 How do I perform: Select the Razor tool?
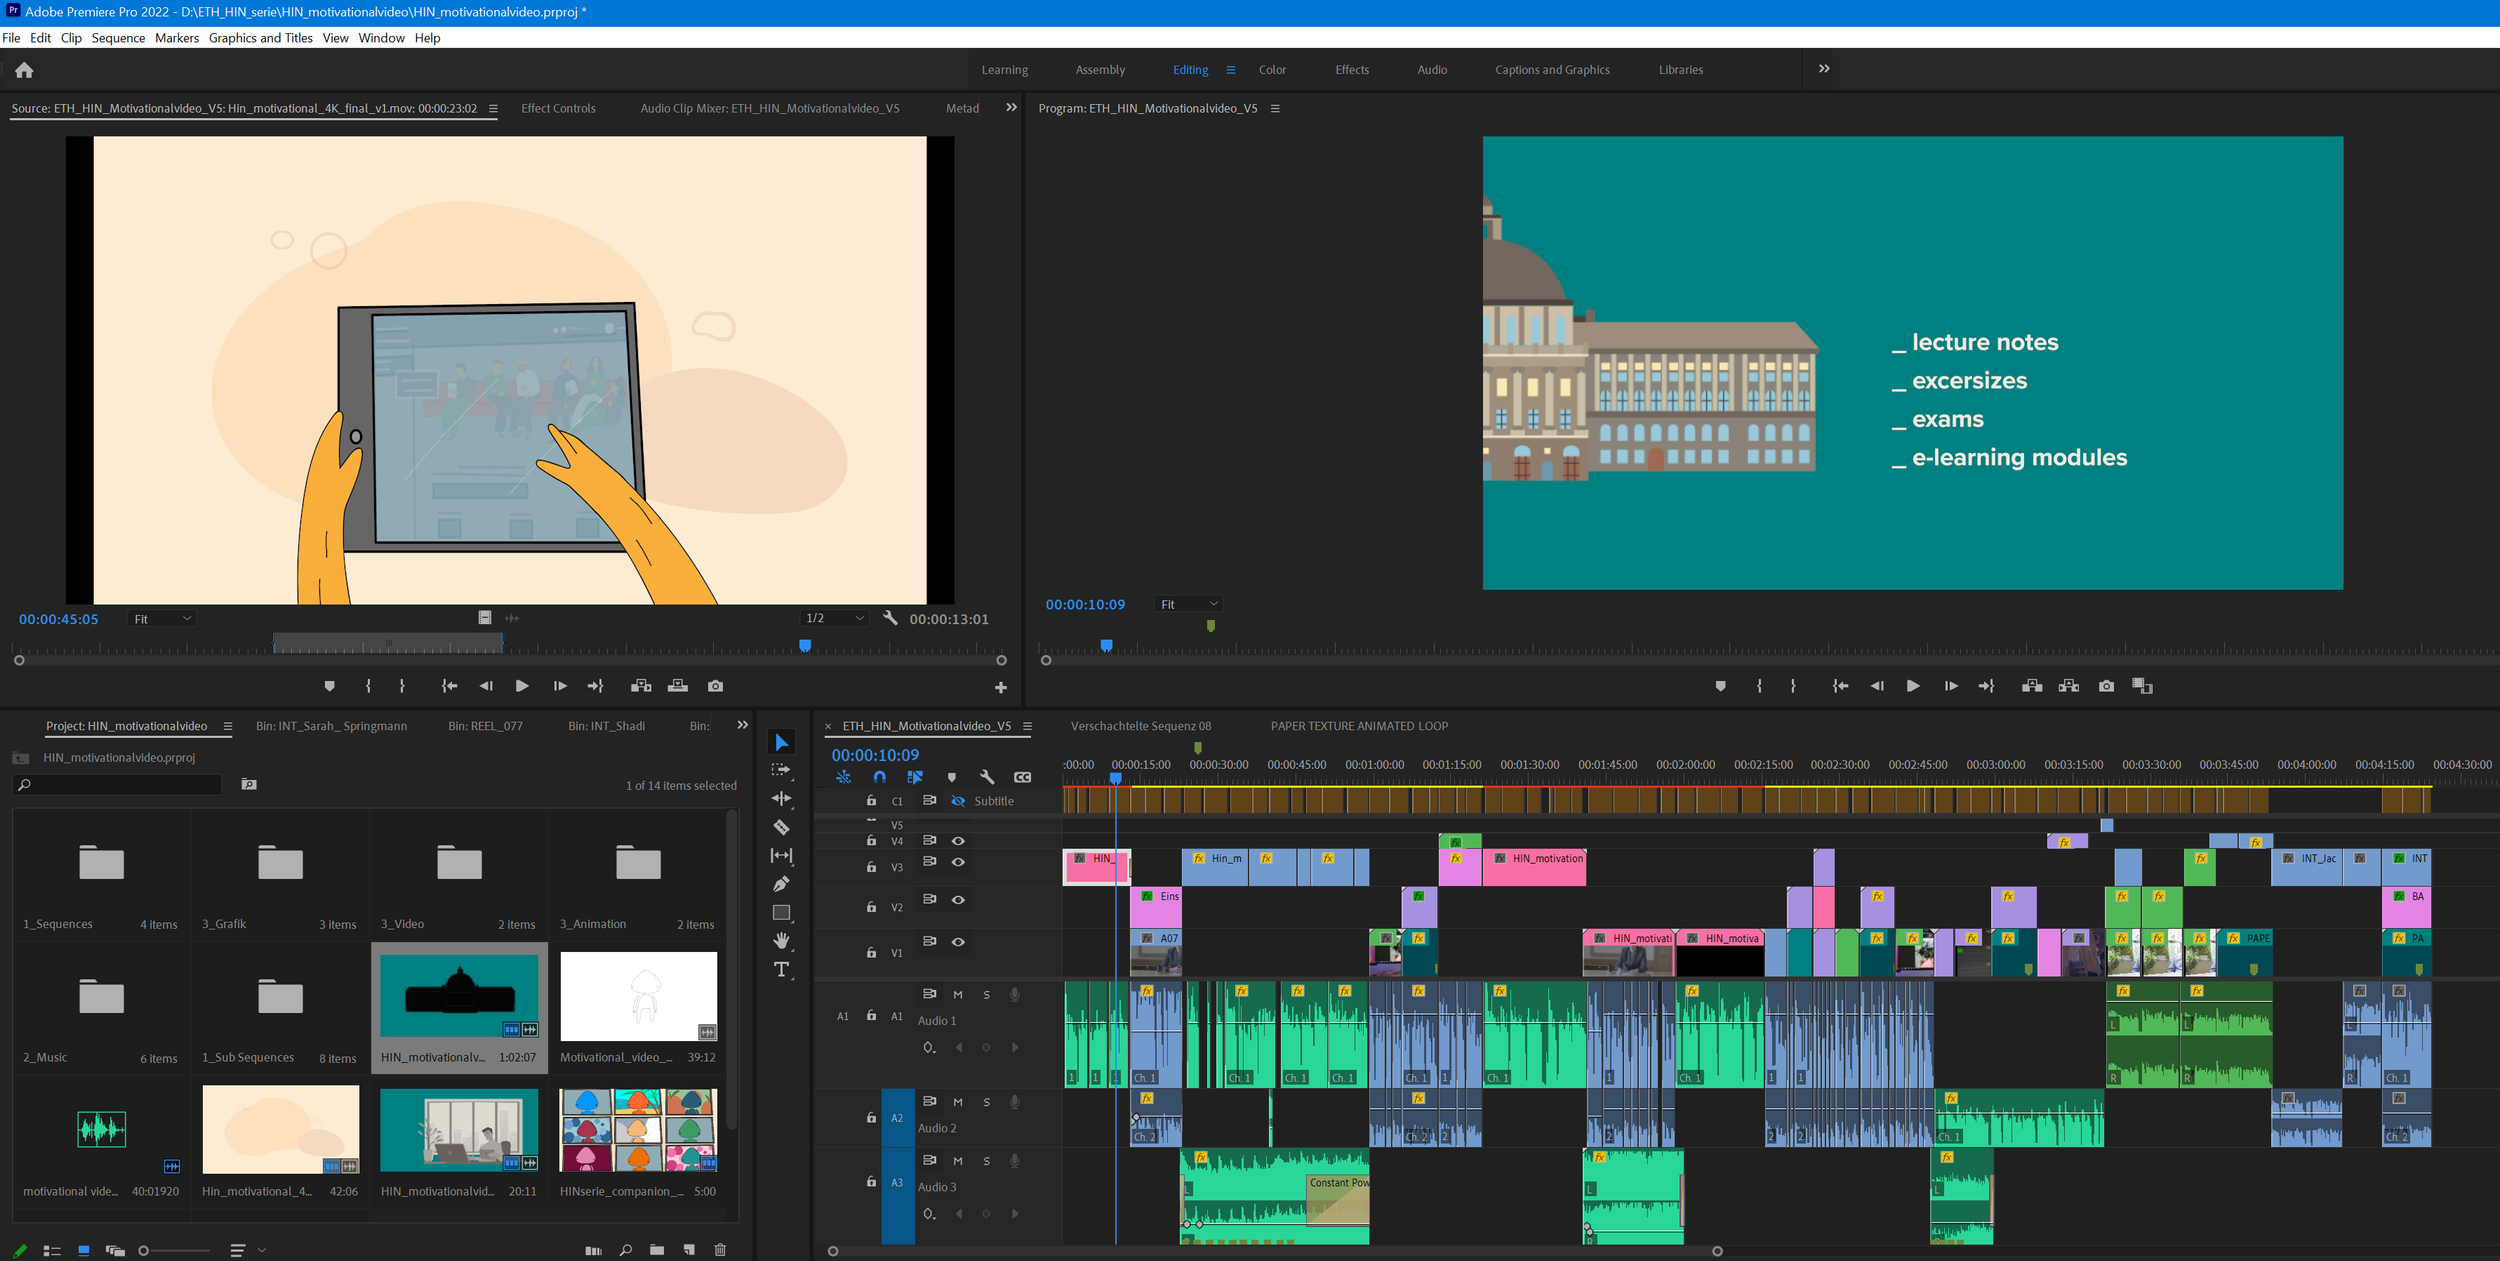[782, 827]
